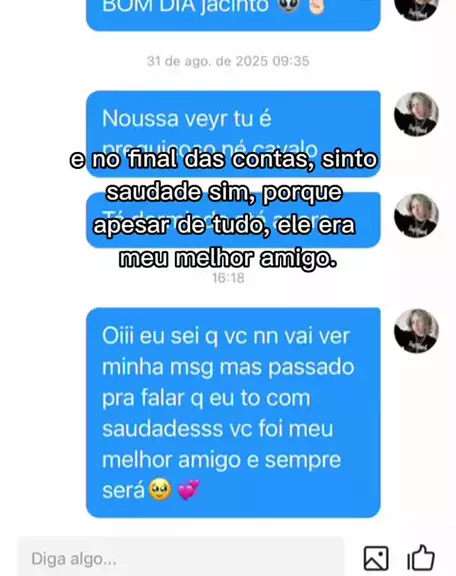The width and height of the screenshot is (456, 576).
Task: Select the message bubble behind 'apesar de tudo' caption
Action: coord(233,220)
